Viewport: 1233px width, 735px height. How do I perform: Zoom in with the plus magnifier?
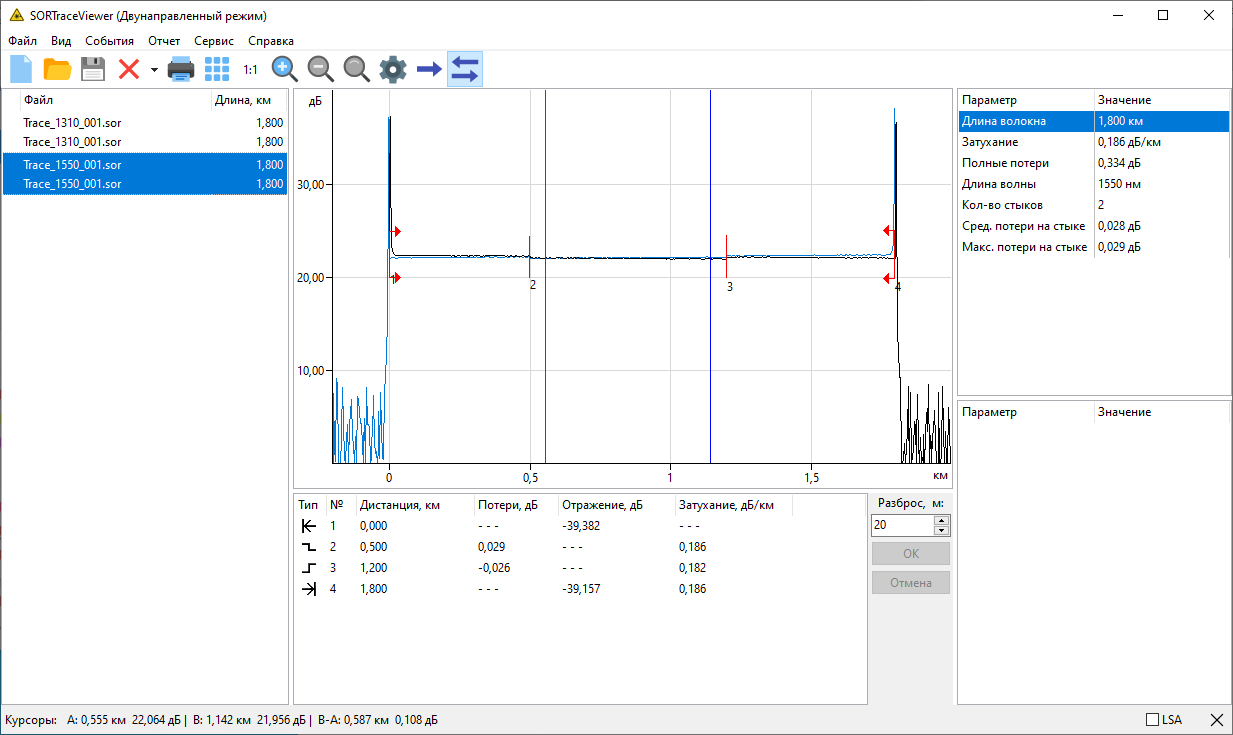285,69
